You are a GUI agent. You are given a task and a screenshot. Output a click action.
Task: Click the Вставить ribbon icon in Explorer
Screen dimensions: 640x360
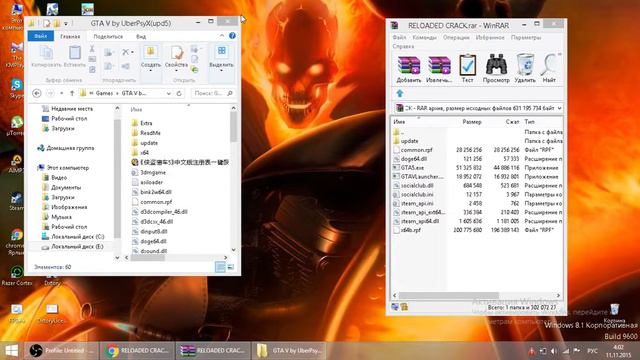(x=75, y=57)
